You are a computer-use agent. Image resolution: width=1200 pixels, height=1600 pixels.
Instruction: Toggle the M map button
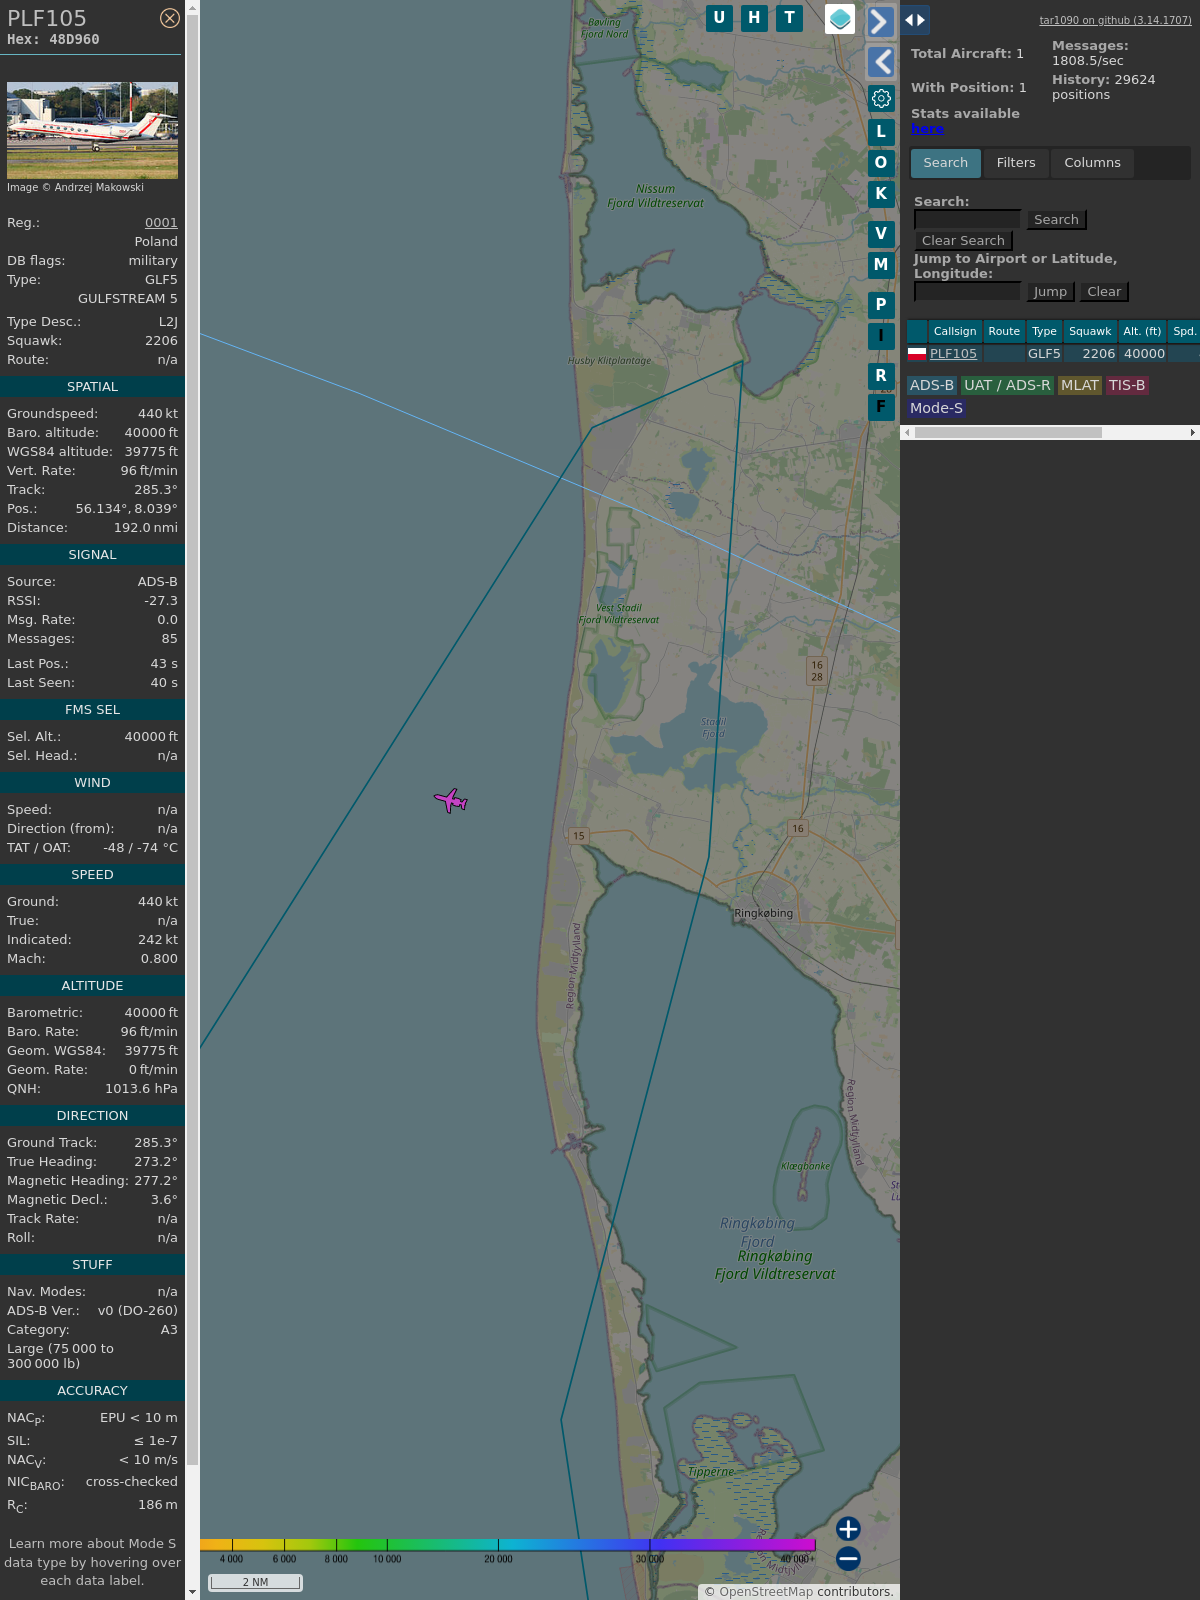pos(881,265)
